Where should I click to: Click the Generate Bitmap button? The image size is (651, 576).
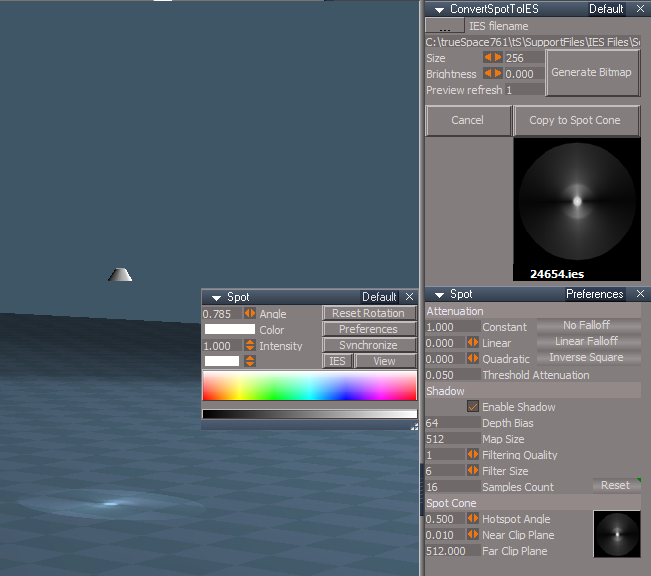click(x=592, y=73)
